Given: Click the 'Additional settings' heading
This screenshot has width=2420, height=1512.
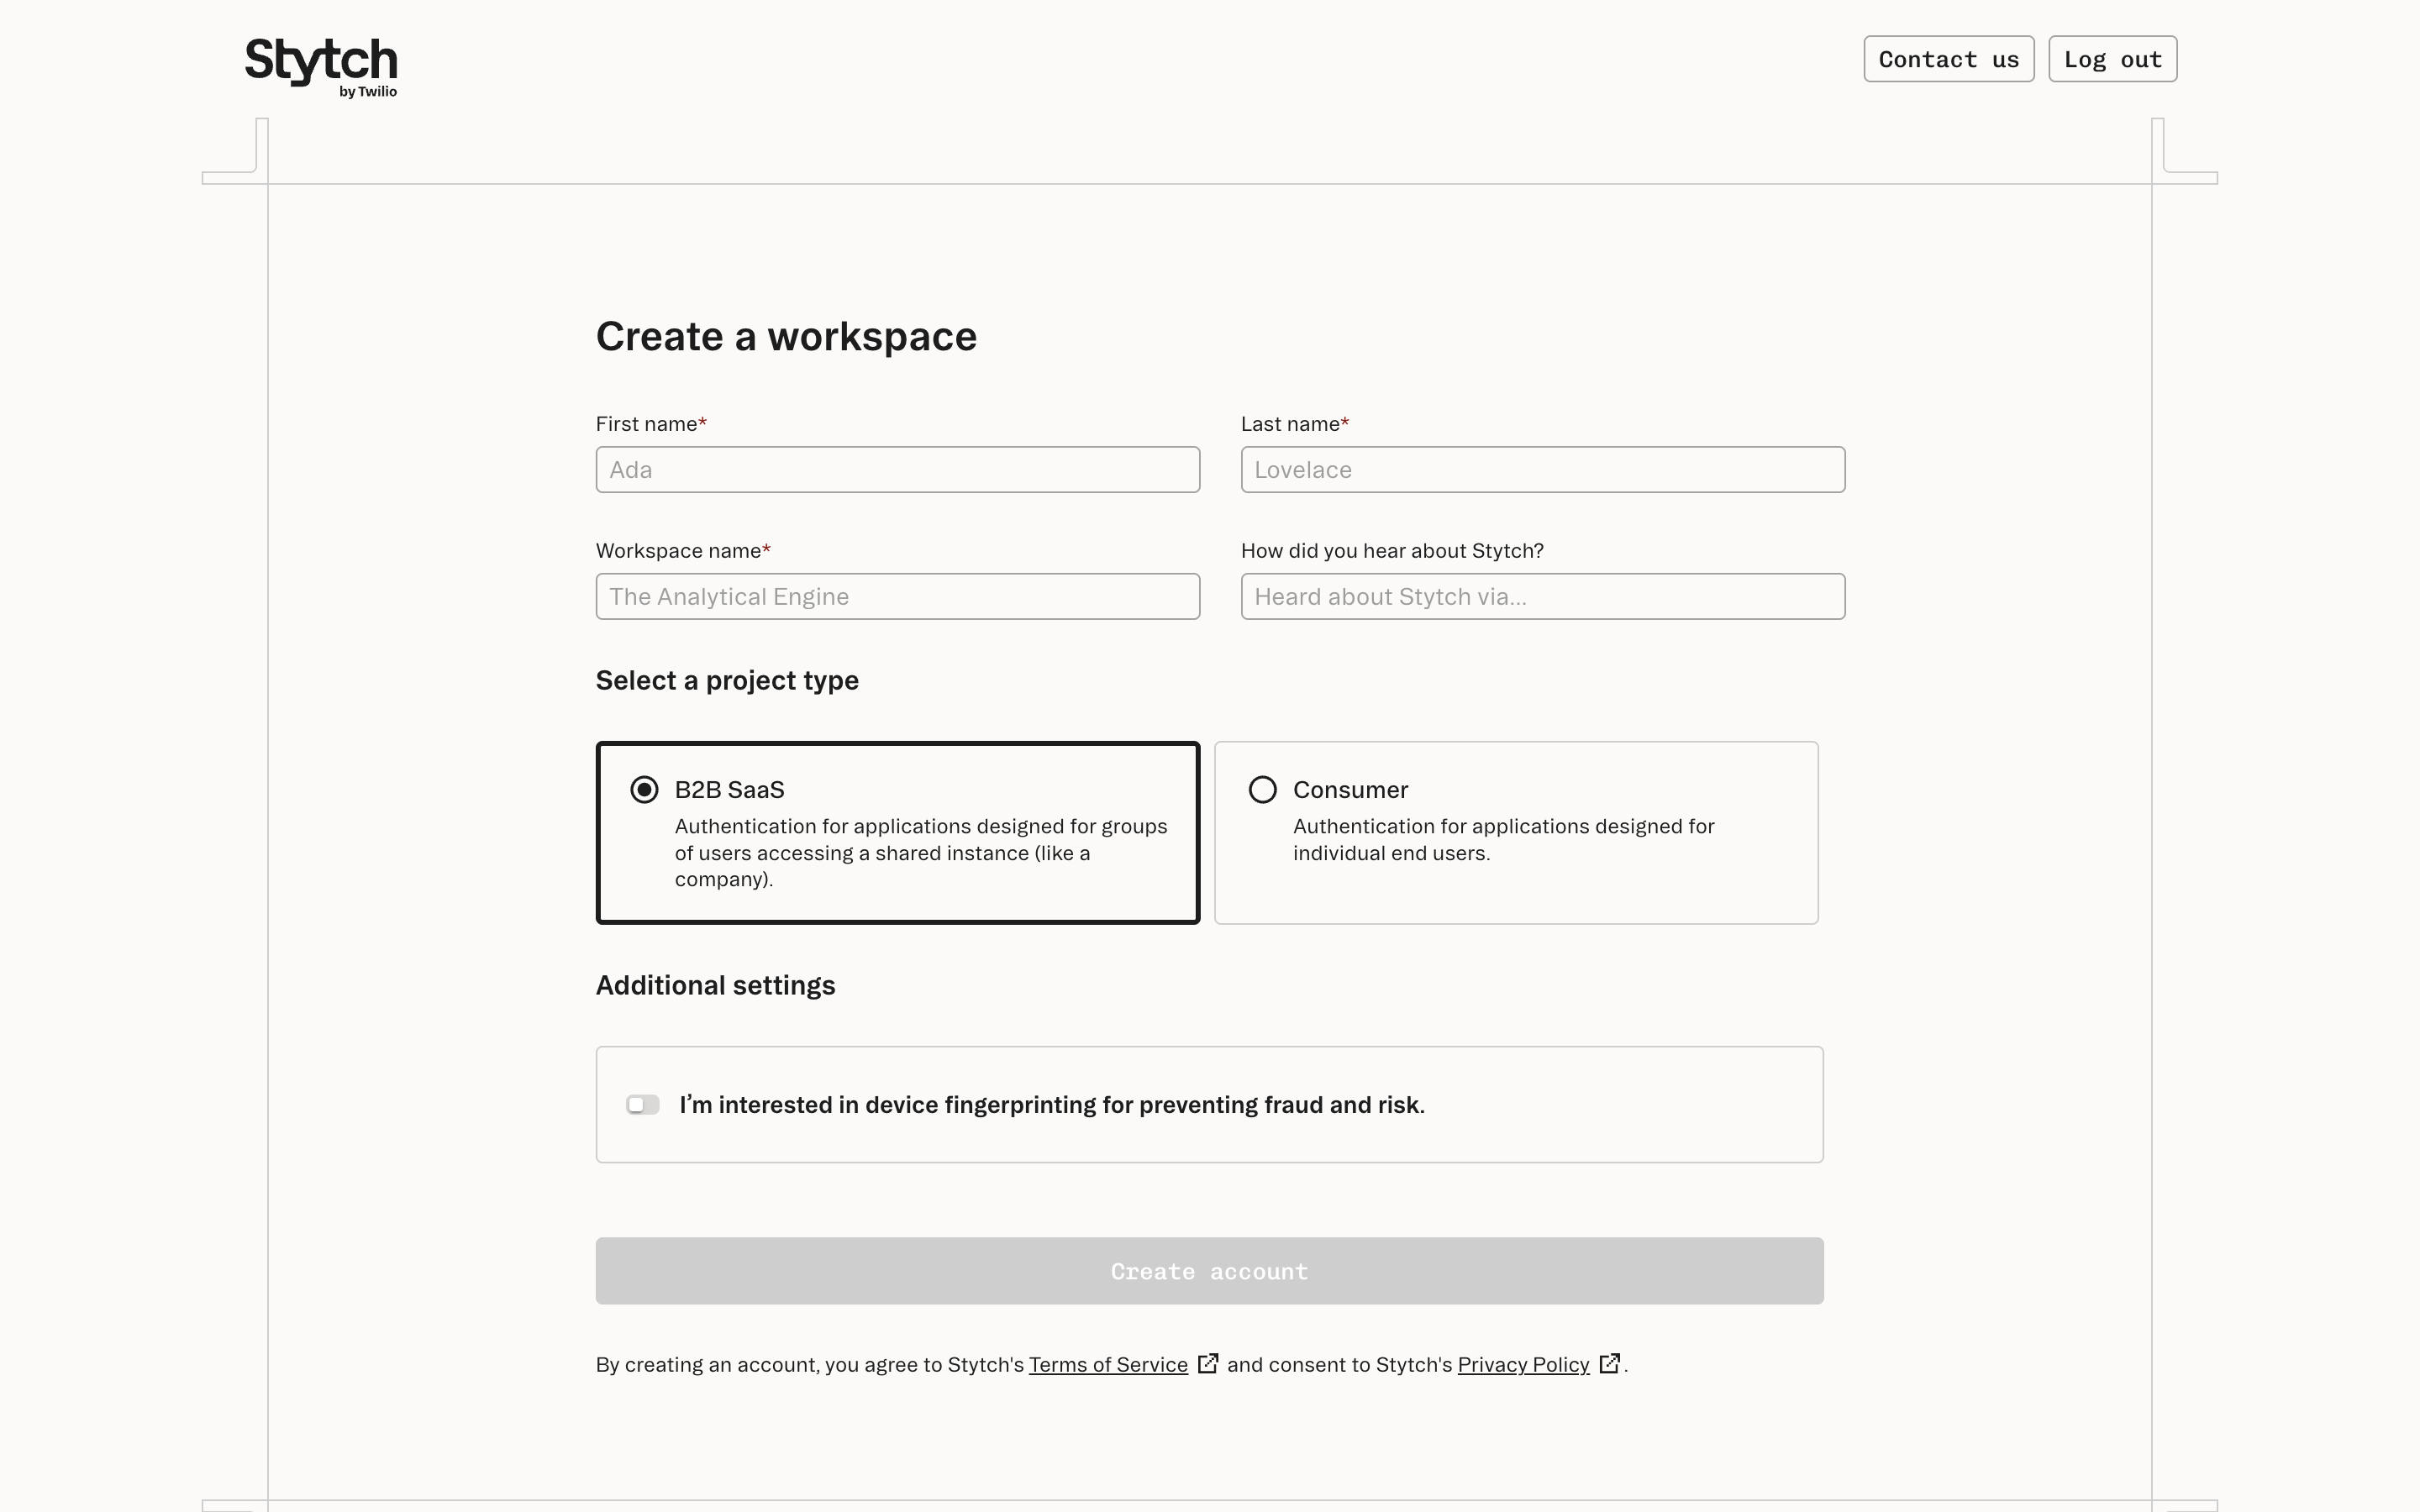Looking at the screenshot, I should [715, 986].
